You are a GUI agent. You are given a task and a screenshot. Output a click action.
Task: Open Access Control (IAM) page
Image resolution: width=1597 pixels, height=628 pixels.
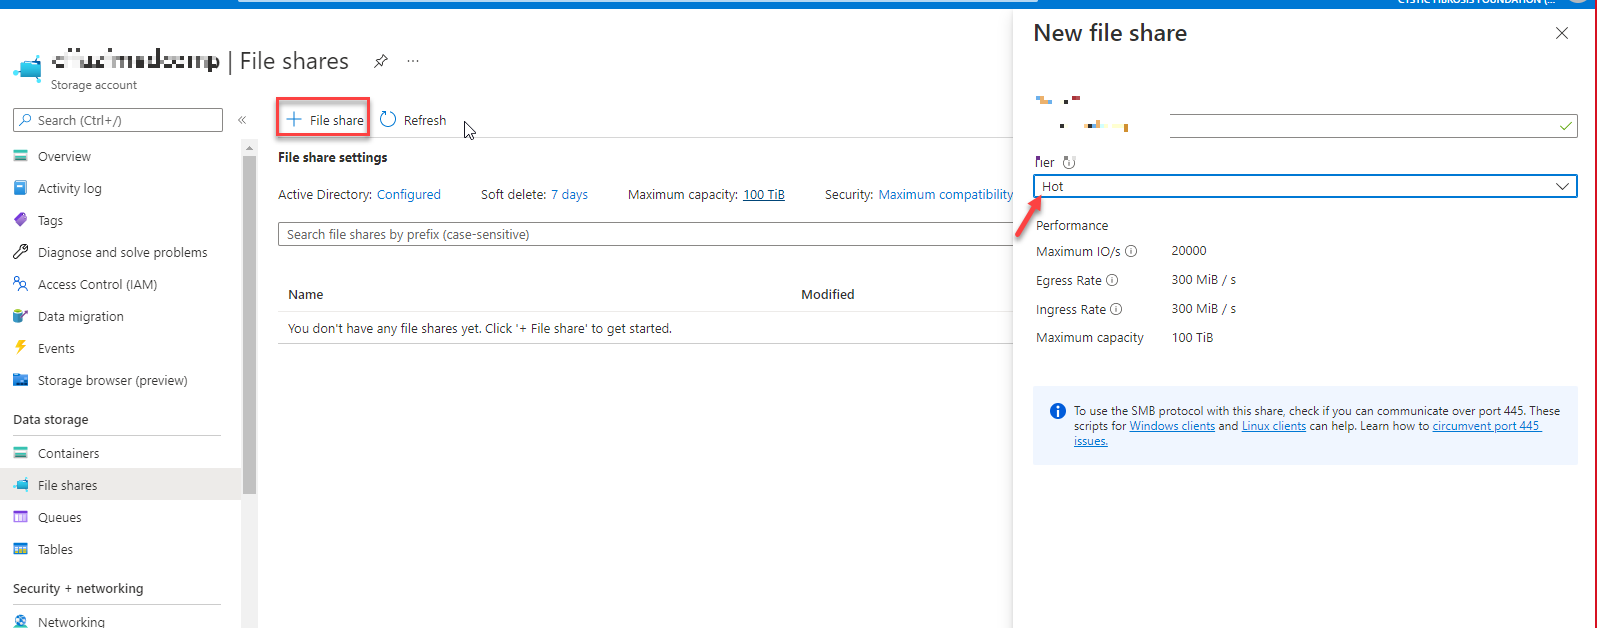[x=97, y=284]
